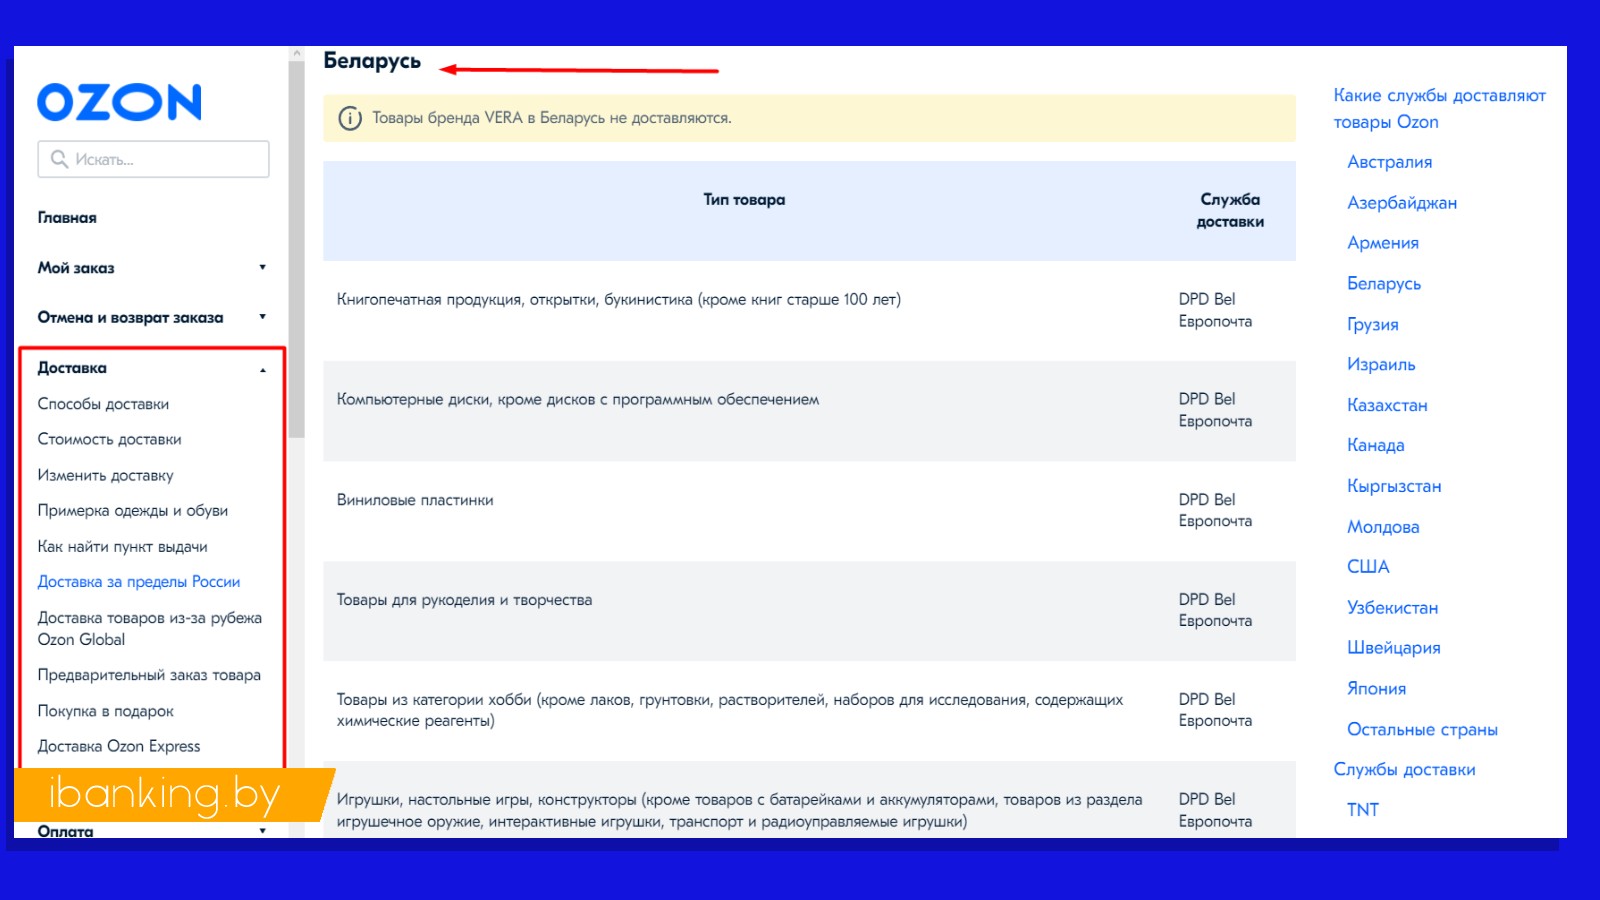Image resolution: width=1600 pixels, height=900 pixels.
Task: Jump to Какие службы доставляют товары Ozon
Action: pyautogui.click(x=1439, y=108)
